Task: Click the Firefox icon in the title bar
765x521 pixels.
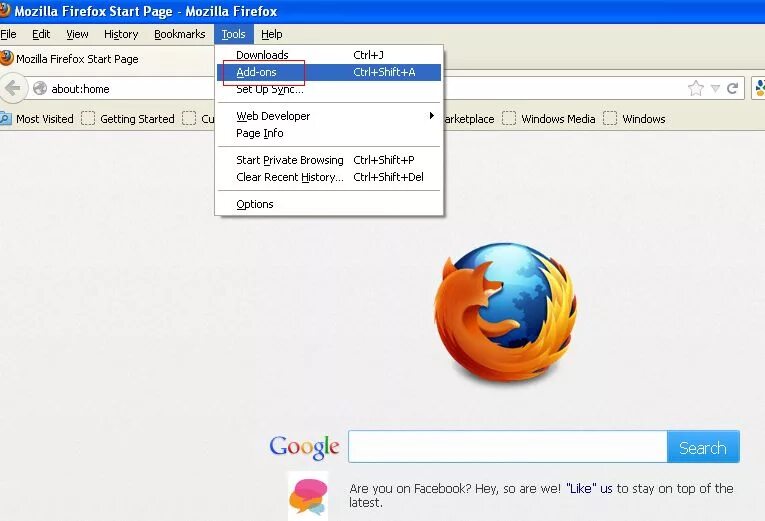Action: pyautogui.click(x=4, y=10)
